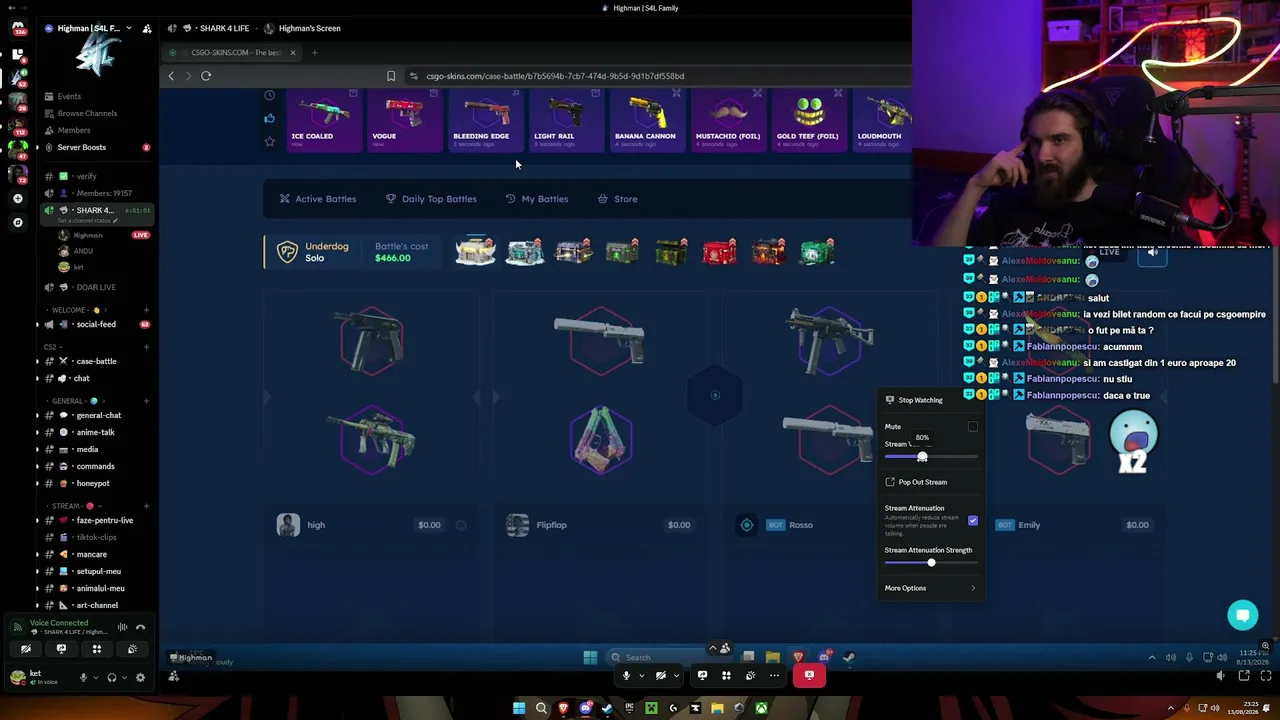Toggle headphone deafen in user panel
Screen dimensions: 1280x720
point(111,677)
